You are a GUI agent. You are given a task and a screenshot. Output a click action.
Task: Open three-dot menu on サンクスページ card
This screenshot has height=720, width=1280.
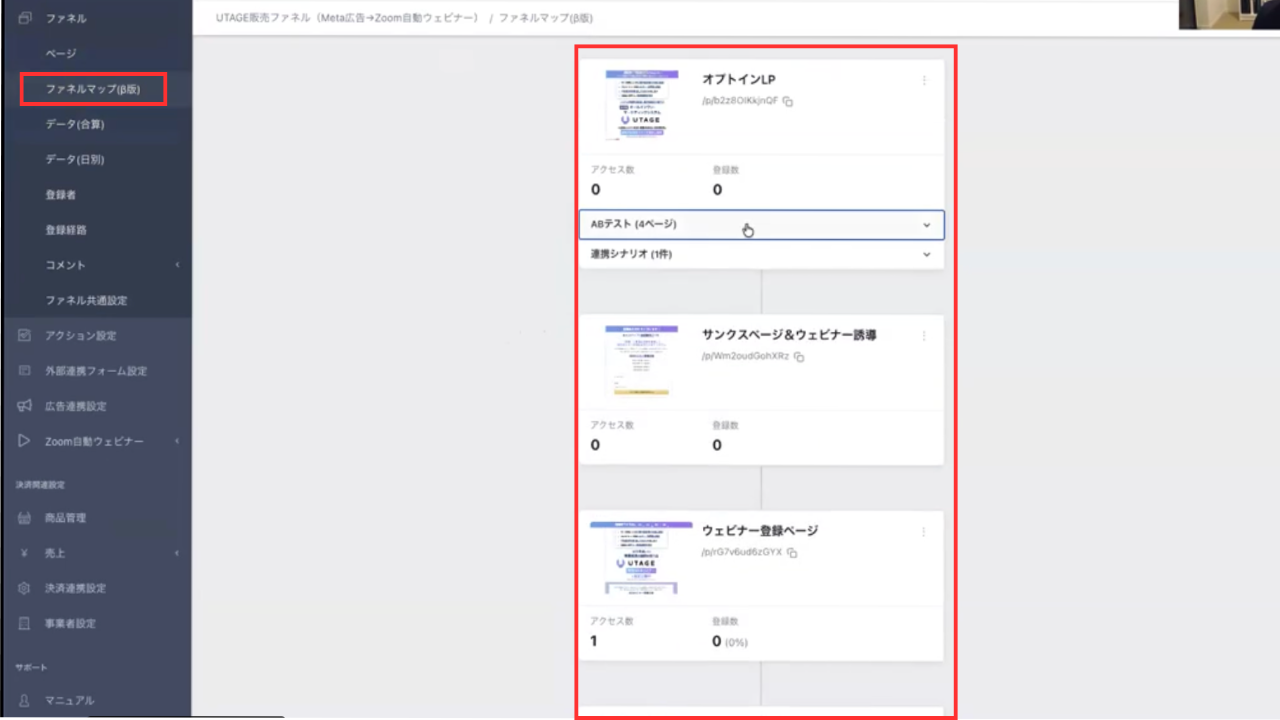tap(924, 336)
